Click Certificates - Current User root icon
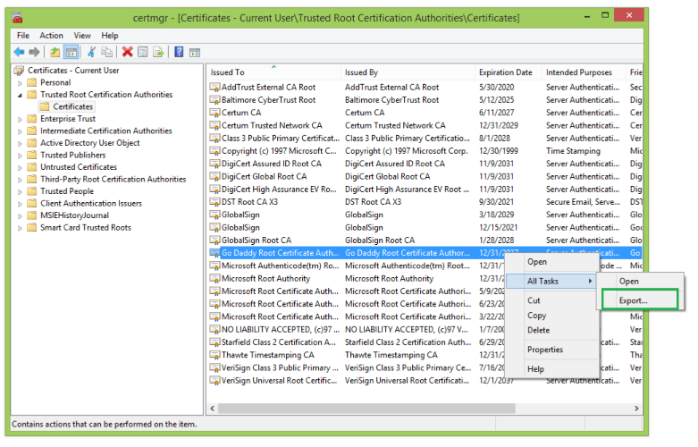The image size is (698, 447). point(19,70)
